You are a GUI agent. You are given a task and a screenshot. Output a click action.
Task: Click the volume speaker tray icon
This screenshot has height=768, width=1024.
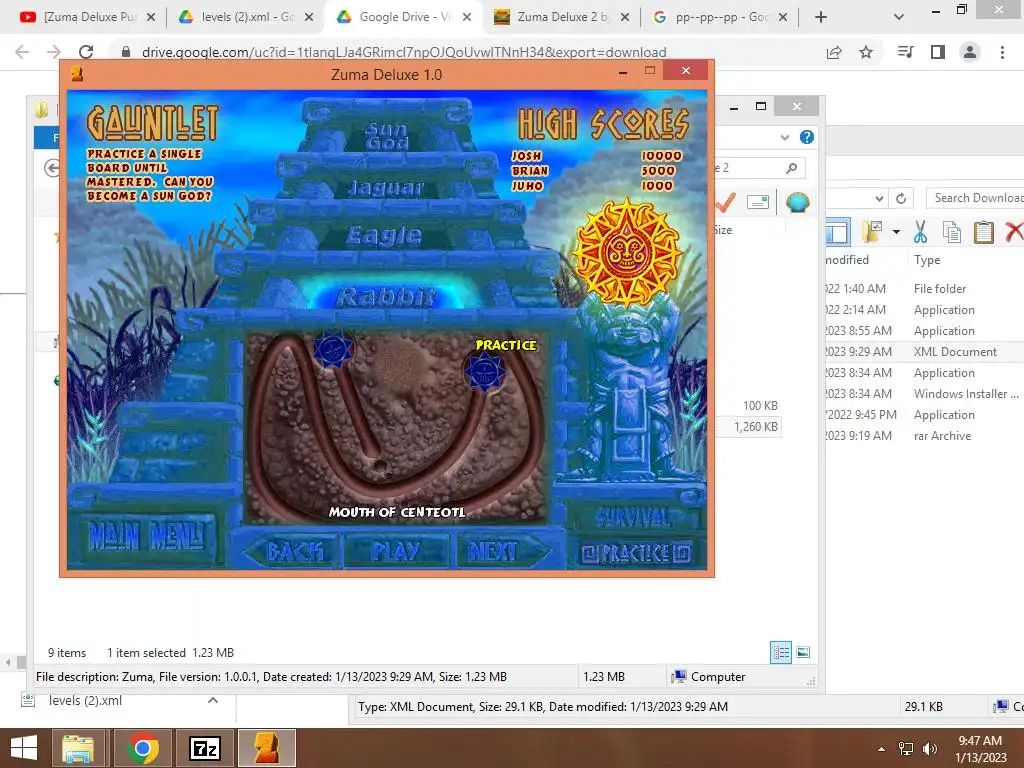coord(929,748)
